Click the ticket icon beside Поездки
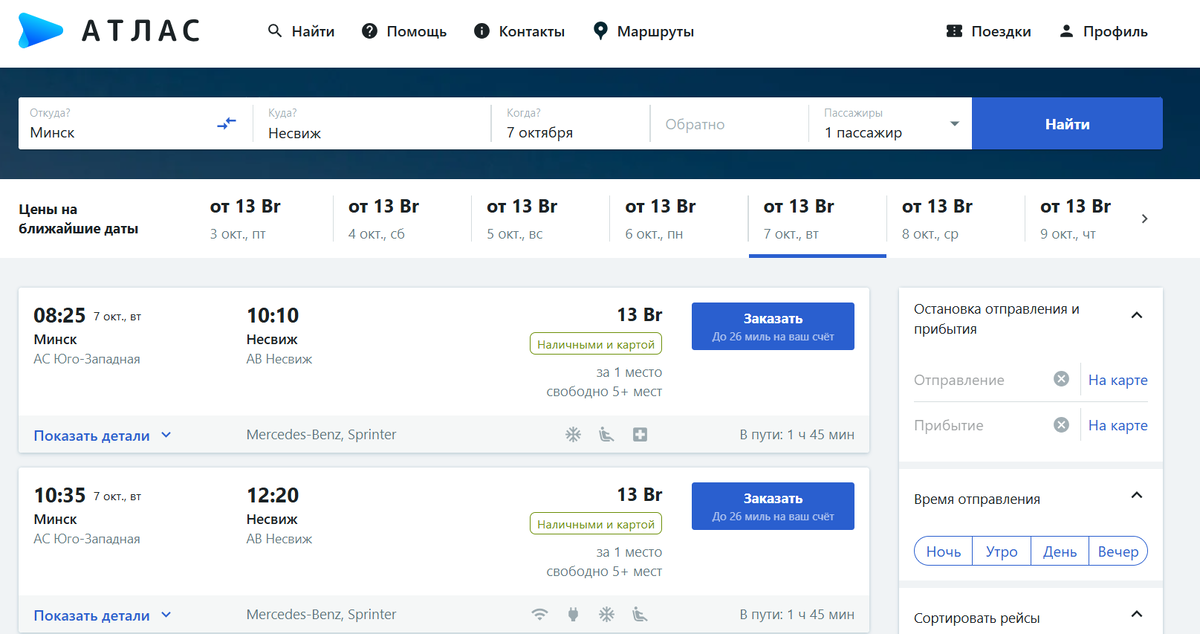The image size is (1200, 634). (x=954, y=31)
